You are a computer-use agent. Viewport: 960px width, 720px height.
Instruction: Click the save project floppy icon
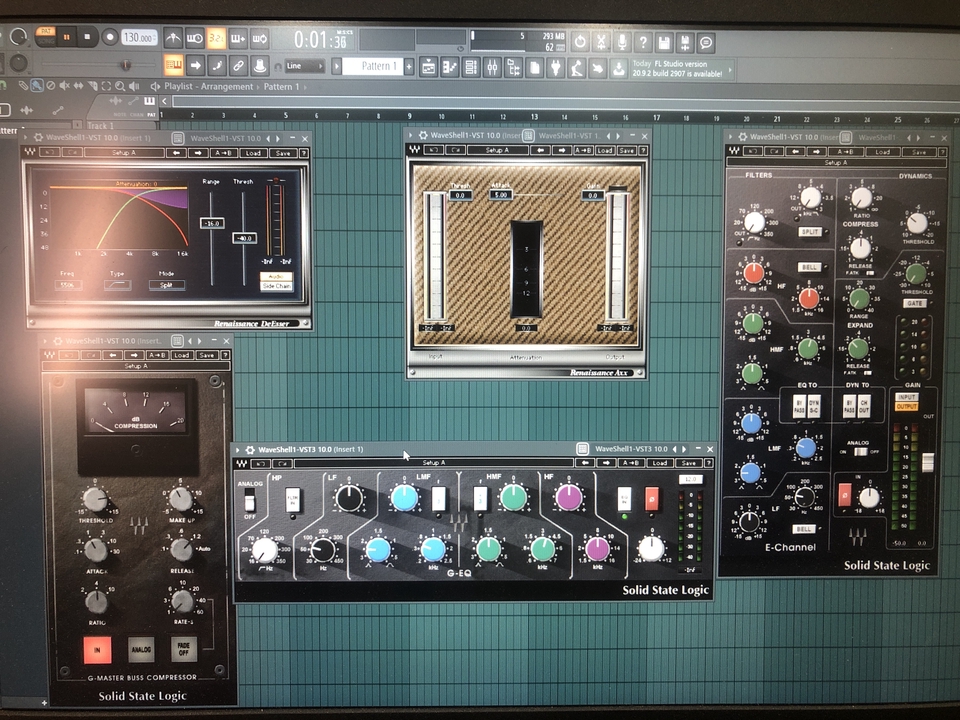[664, 42]
